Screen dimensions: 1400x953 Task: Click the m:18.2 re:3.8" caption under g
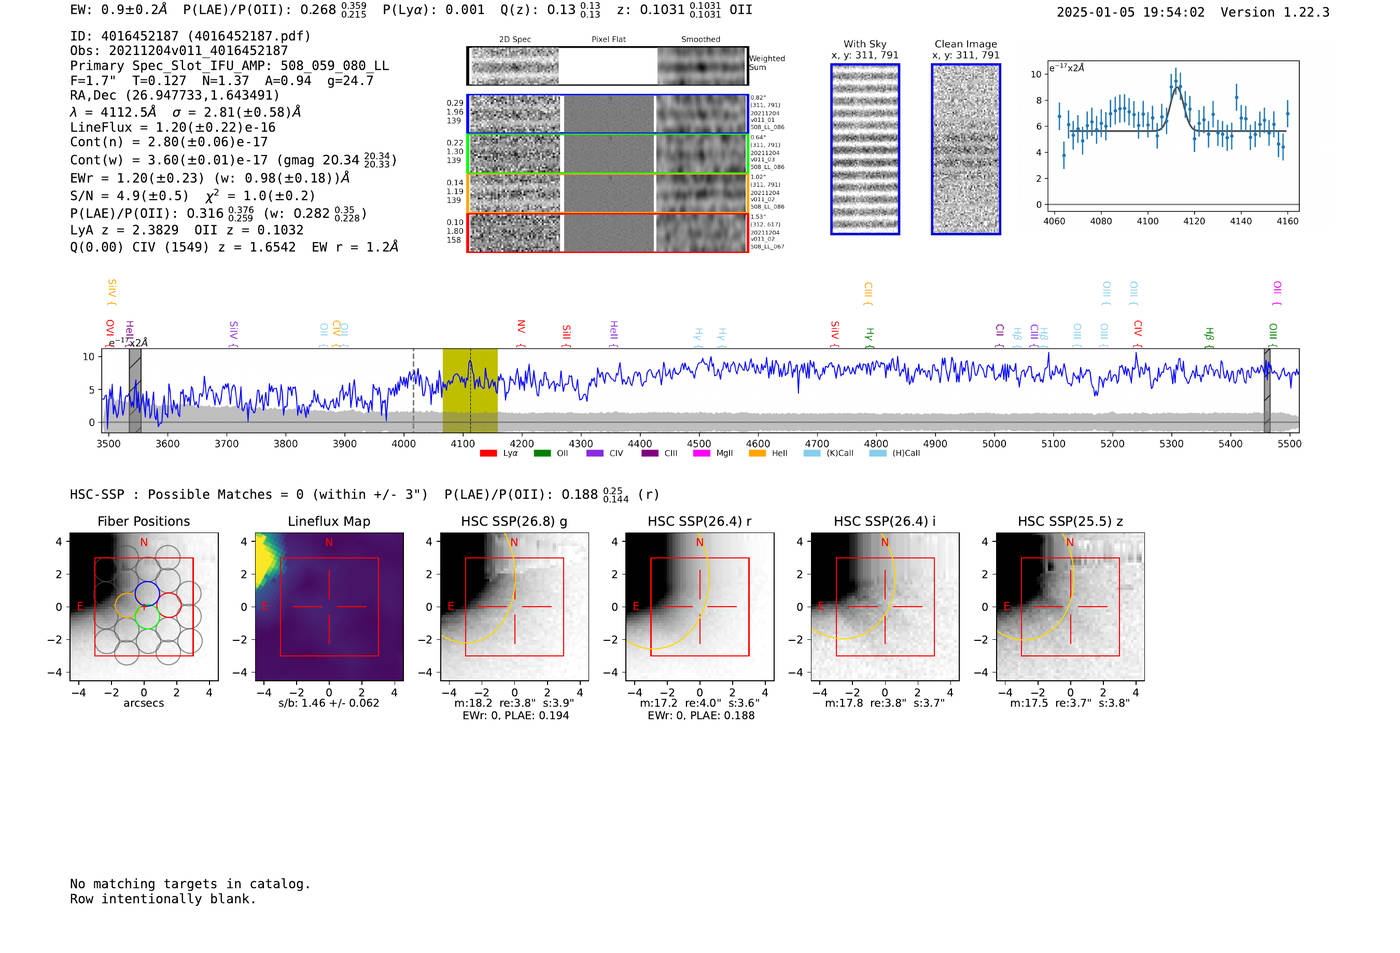[x=514, y=703]
